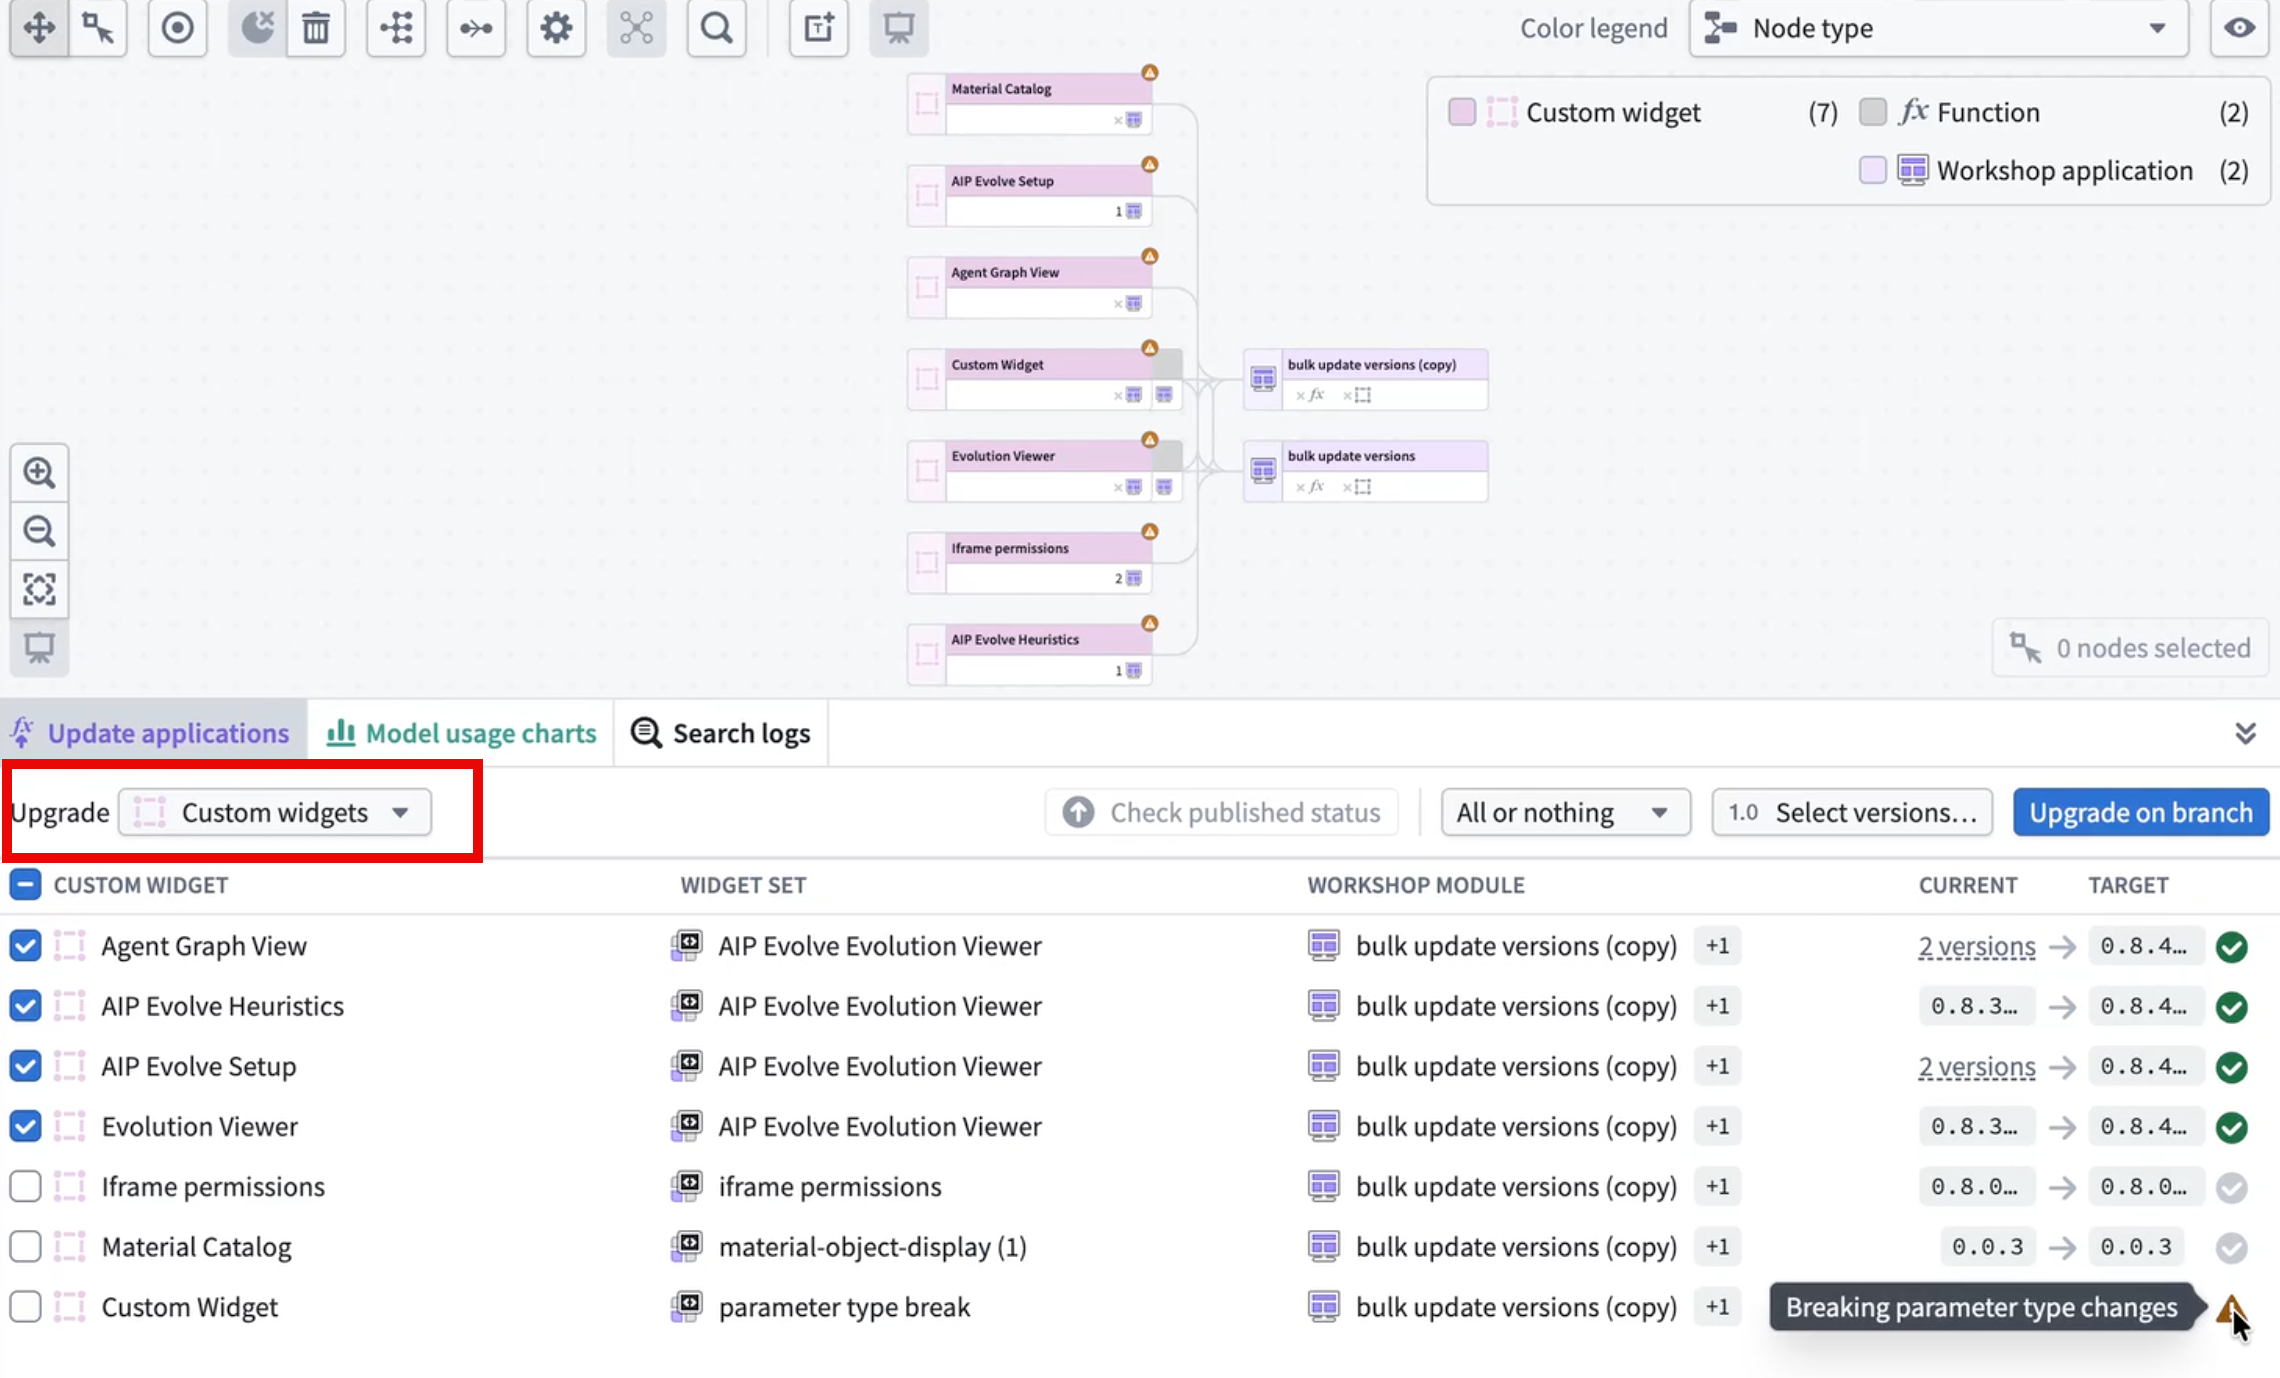
Task: Click the connect nodes arrow toolbar icon
Action: pos(476,27)
